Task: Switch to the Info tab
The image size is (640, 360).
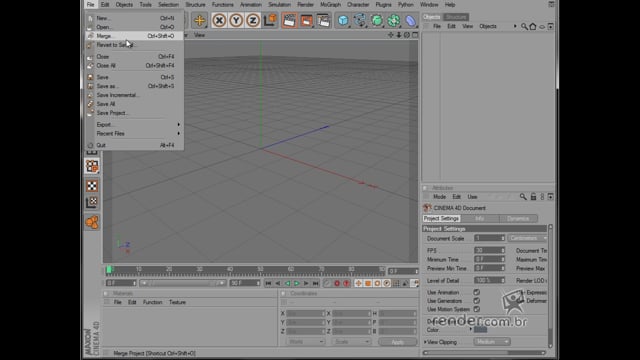Action: pos(480,218)
